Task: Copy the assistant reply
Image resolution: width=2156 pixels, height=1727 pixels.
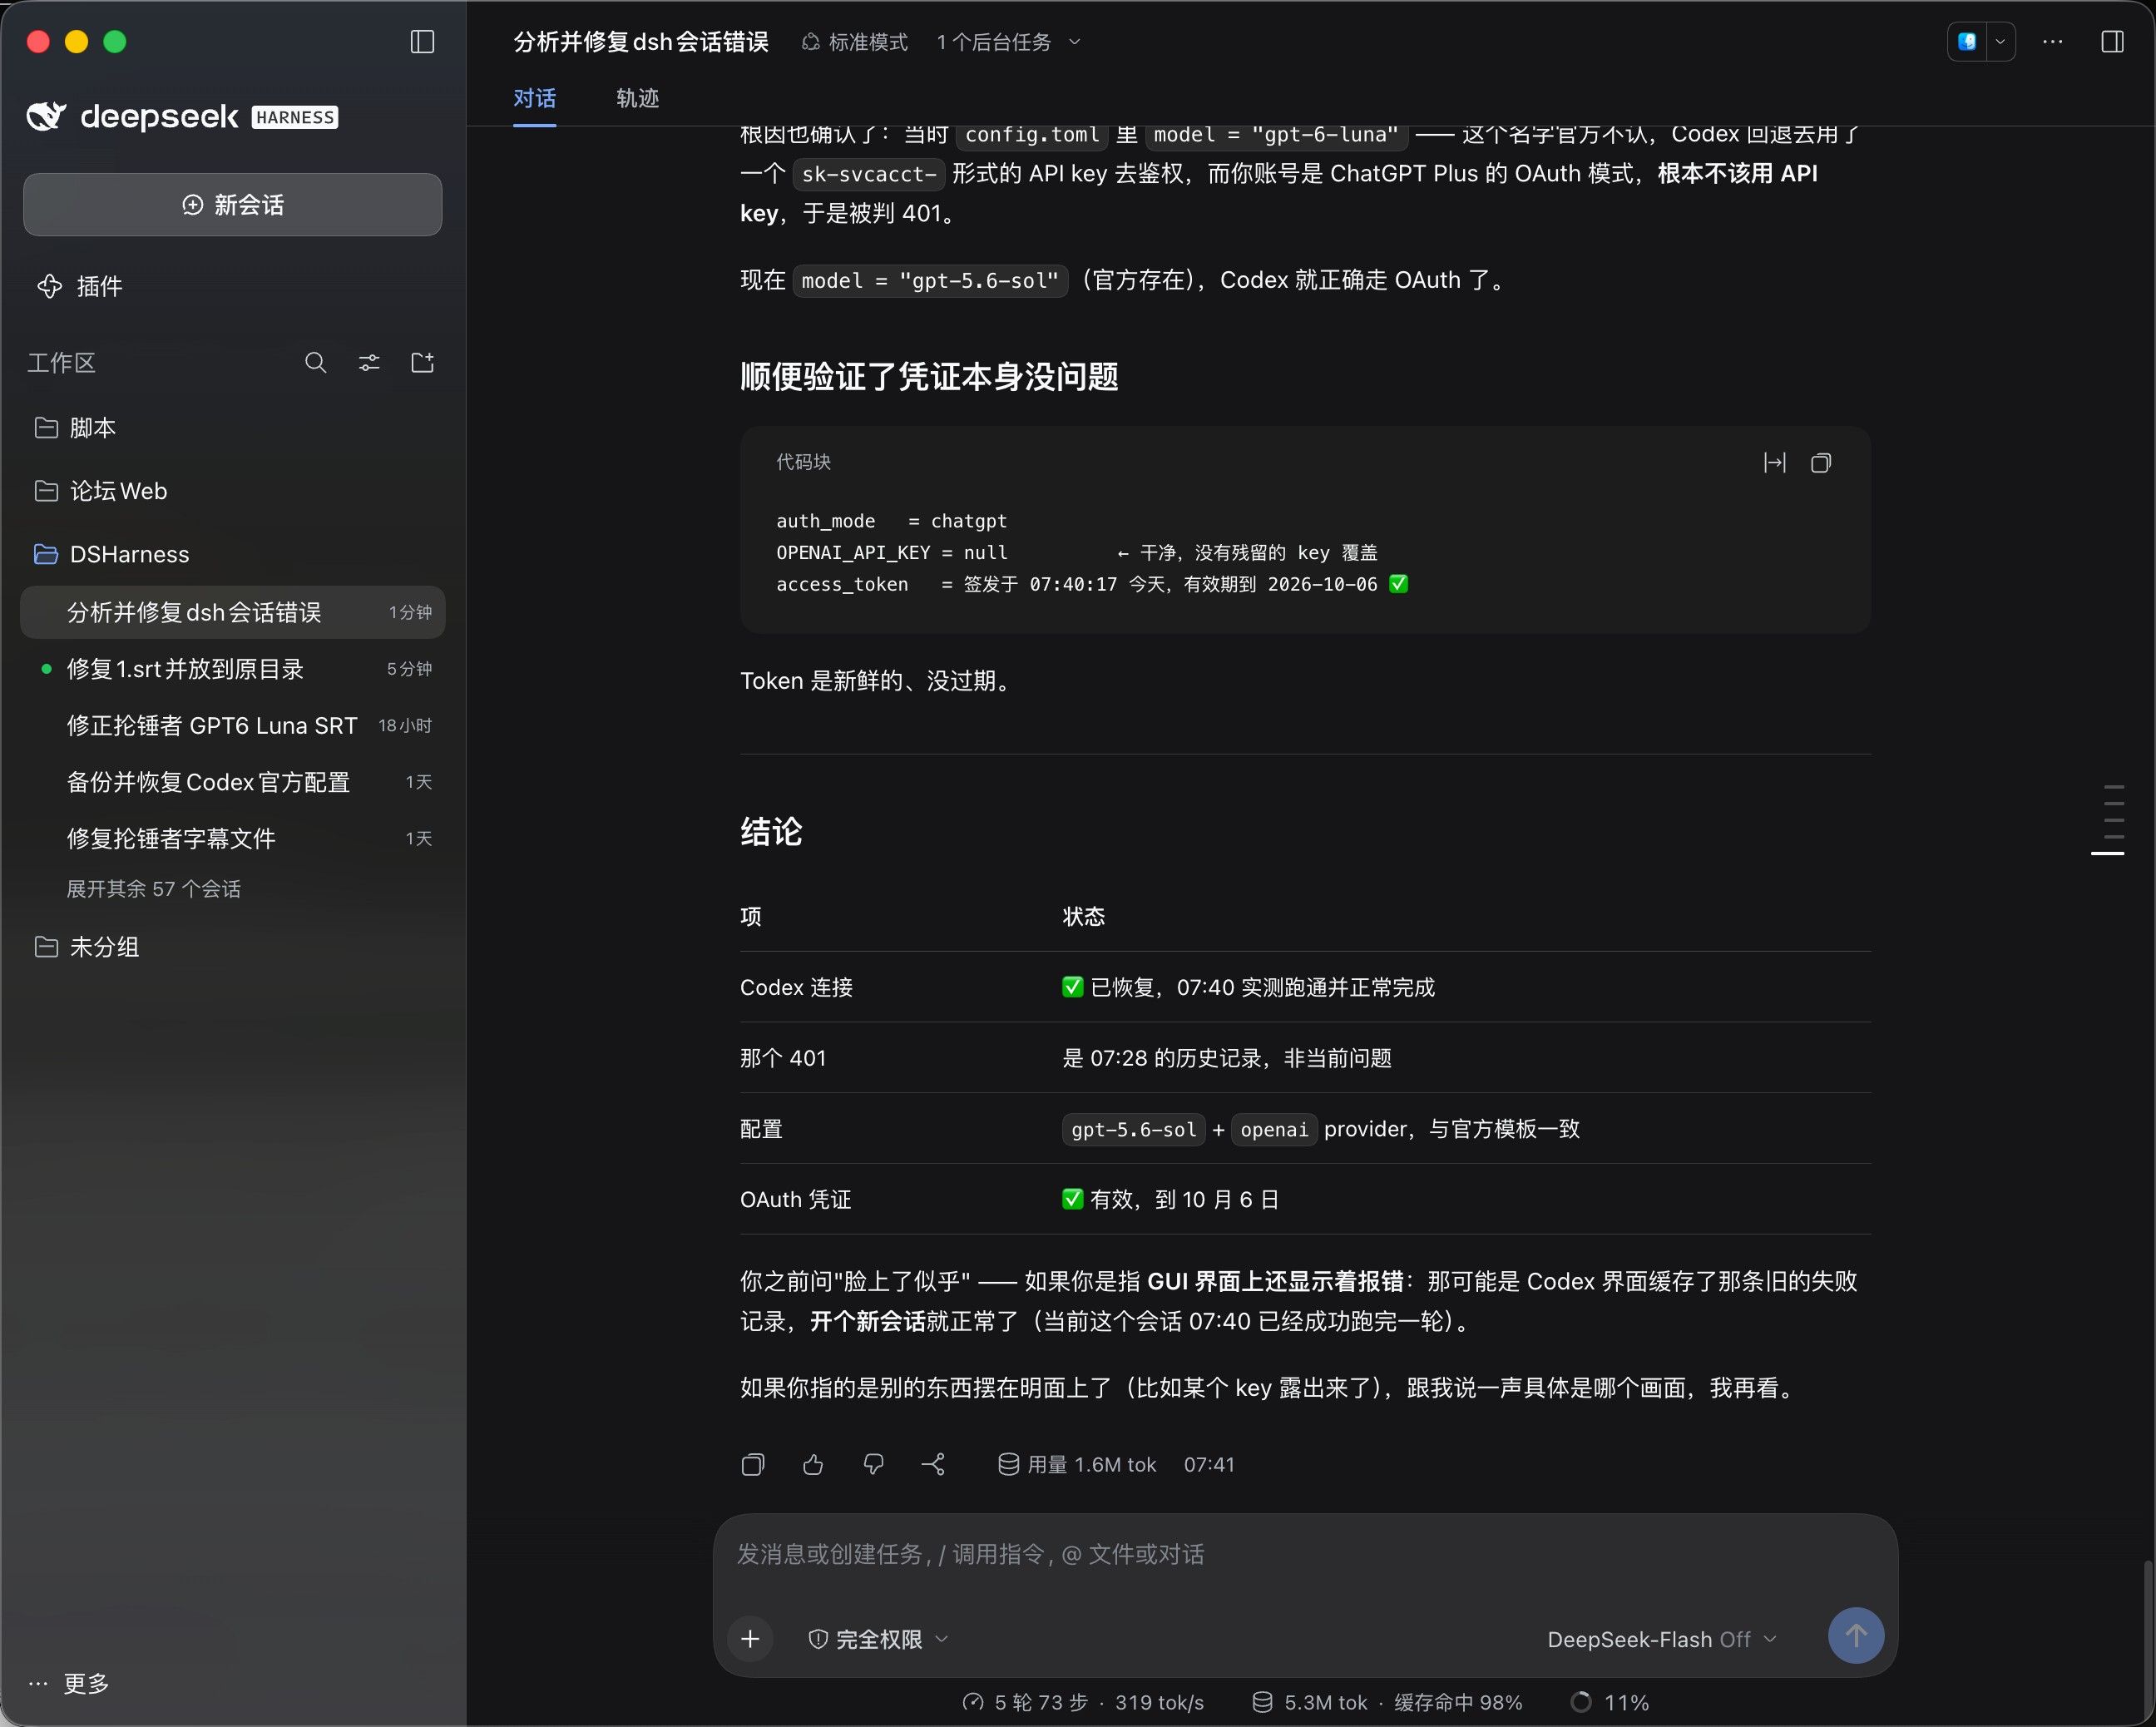Action: click(753, 1465)
